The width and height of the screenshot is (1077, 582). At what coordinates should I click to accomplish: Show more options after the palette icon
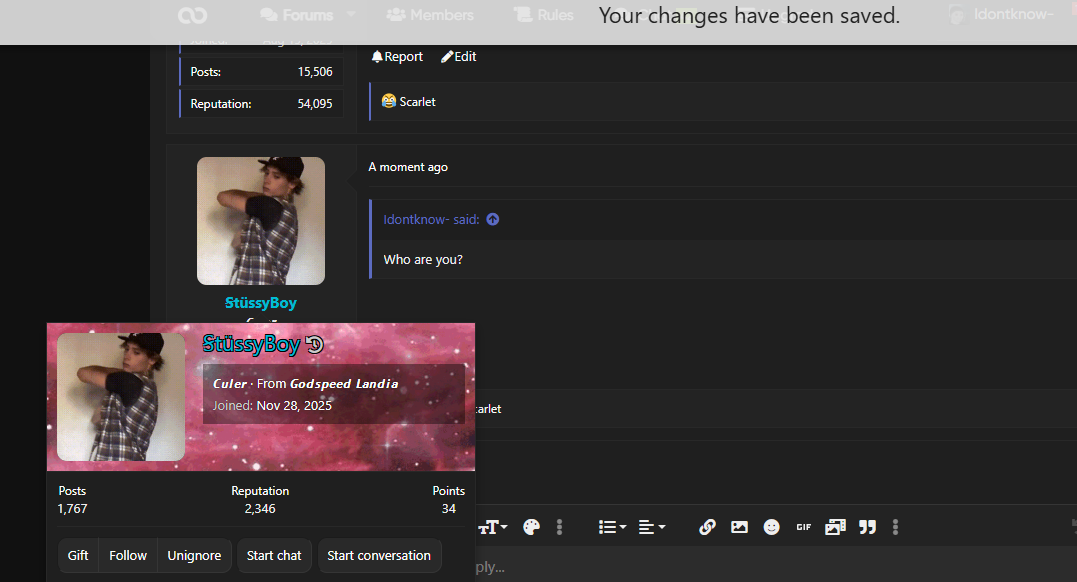(x=559, y=527)
